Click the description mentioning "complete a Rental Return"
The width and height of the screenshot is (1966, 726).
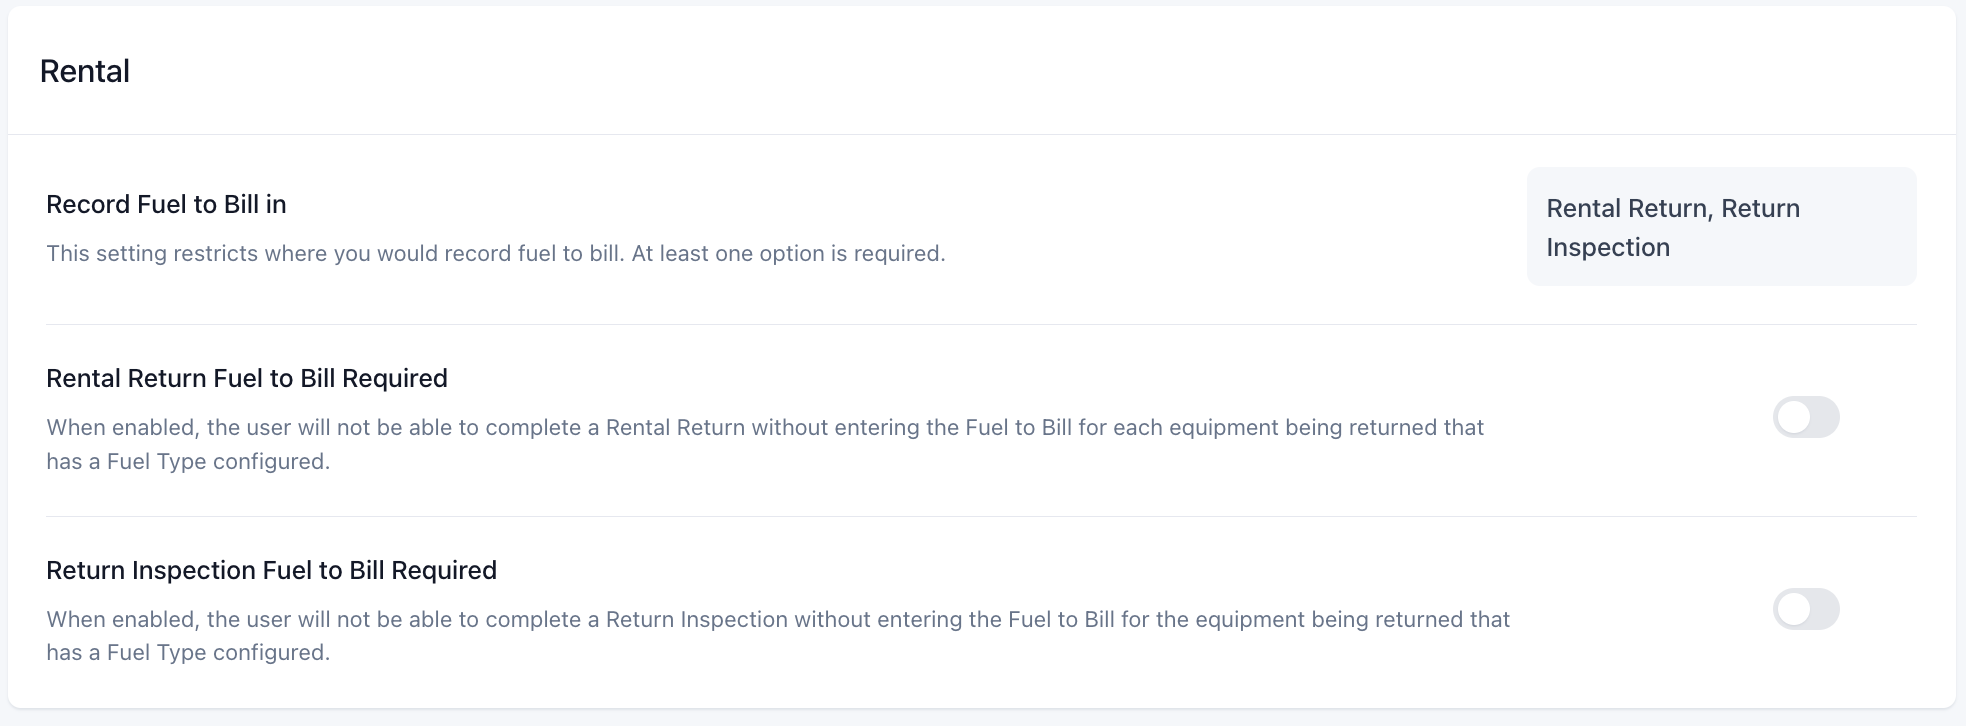tap(765, 427)
